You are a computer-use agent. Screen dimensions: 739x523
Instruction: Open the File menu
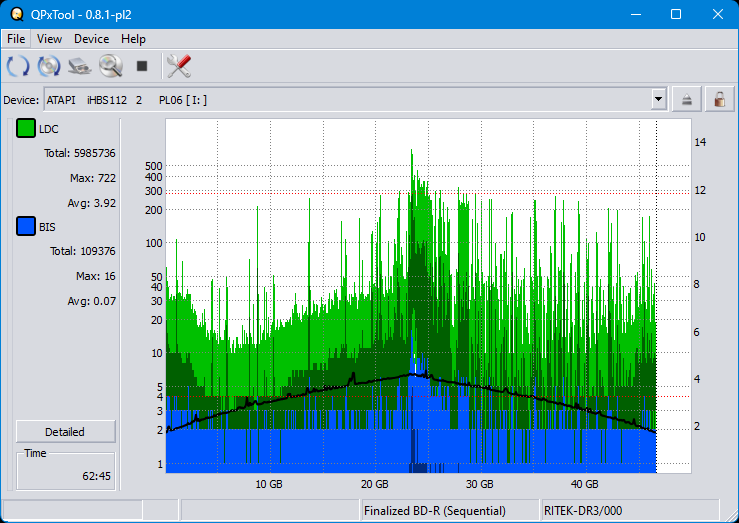coord(16,39)
